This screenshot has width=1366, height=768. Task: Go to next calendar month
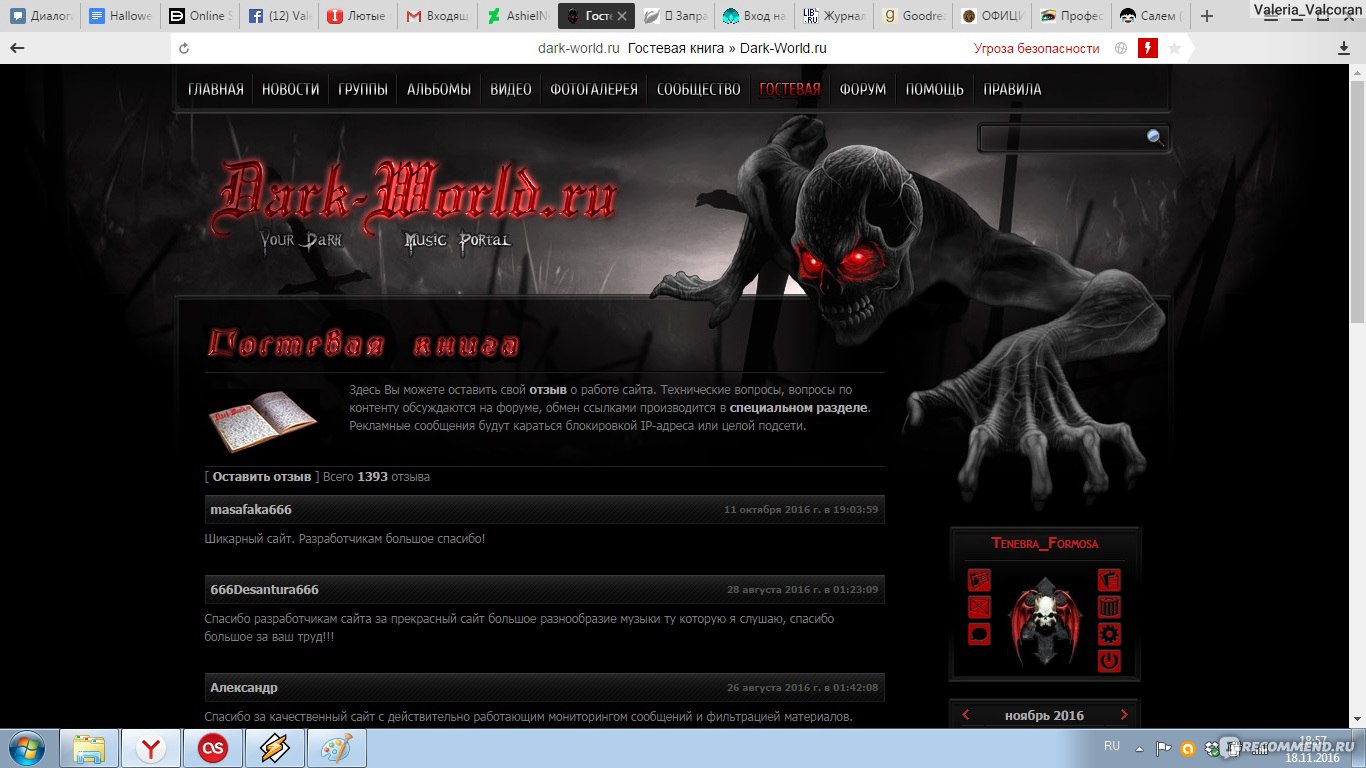[1124, 715]
